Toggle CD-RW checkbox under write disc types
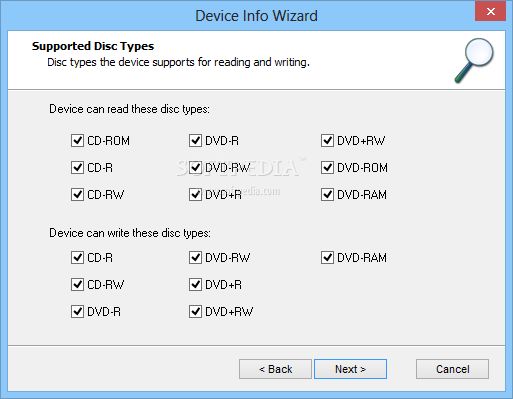This screenshot has height=399, width=513. click(77, 285)
